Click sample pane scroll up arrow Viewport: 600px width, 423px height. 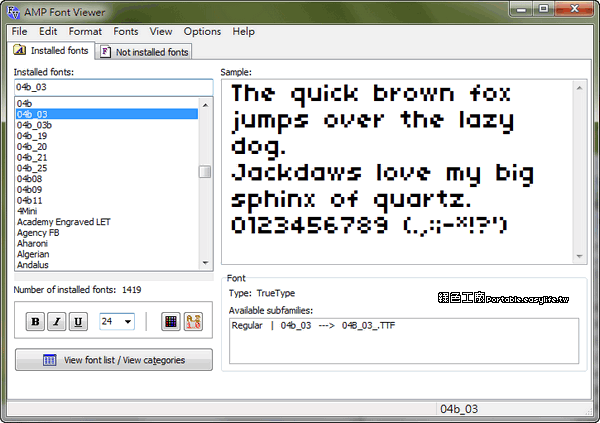pyautogui.click(x=579, y=88)
